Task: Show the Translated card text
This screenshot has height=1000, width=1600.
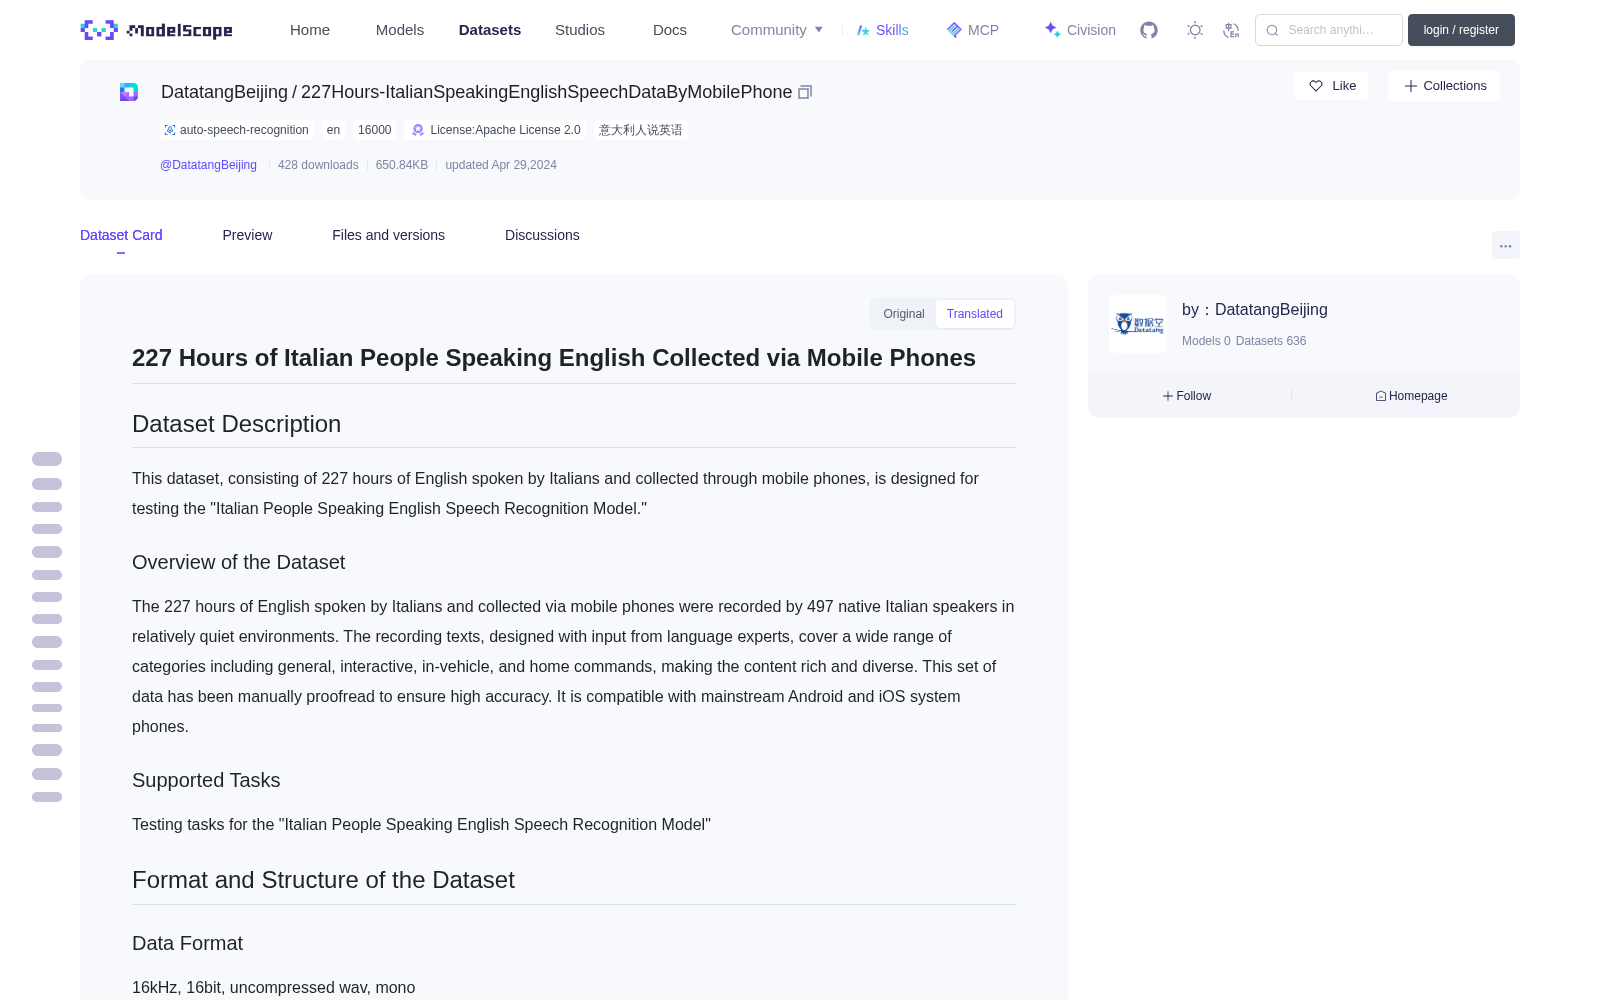Action: tap(975, 314)
